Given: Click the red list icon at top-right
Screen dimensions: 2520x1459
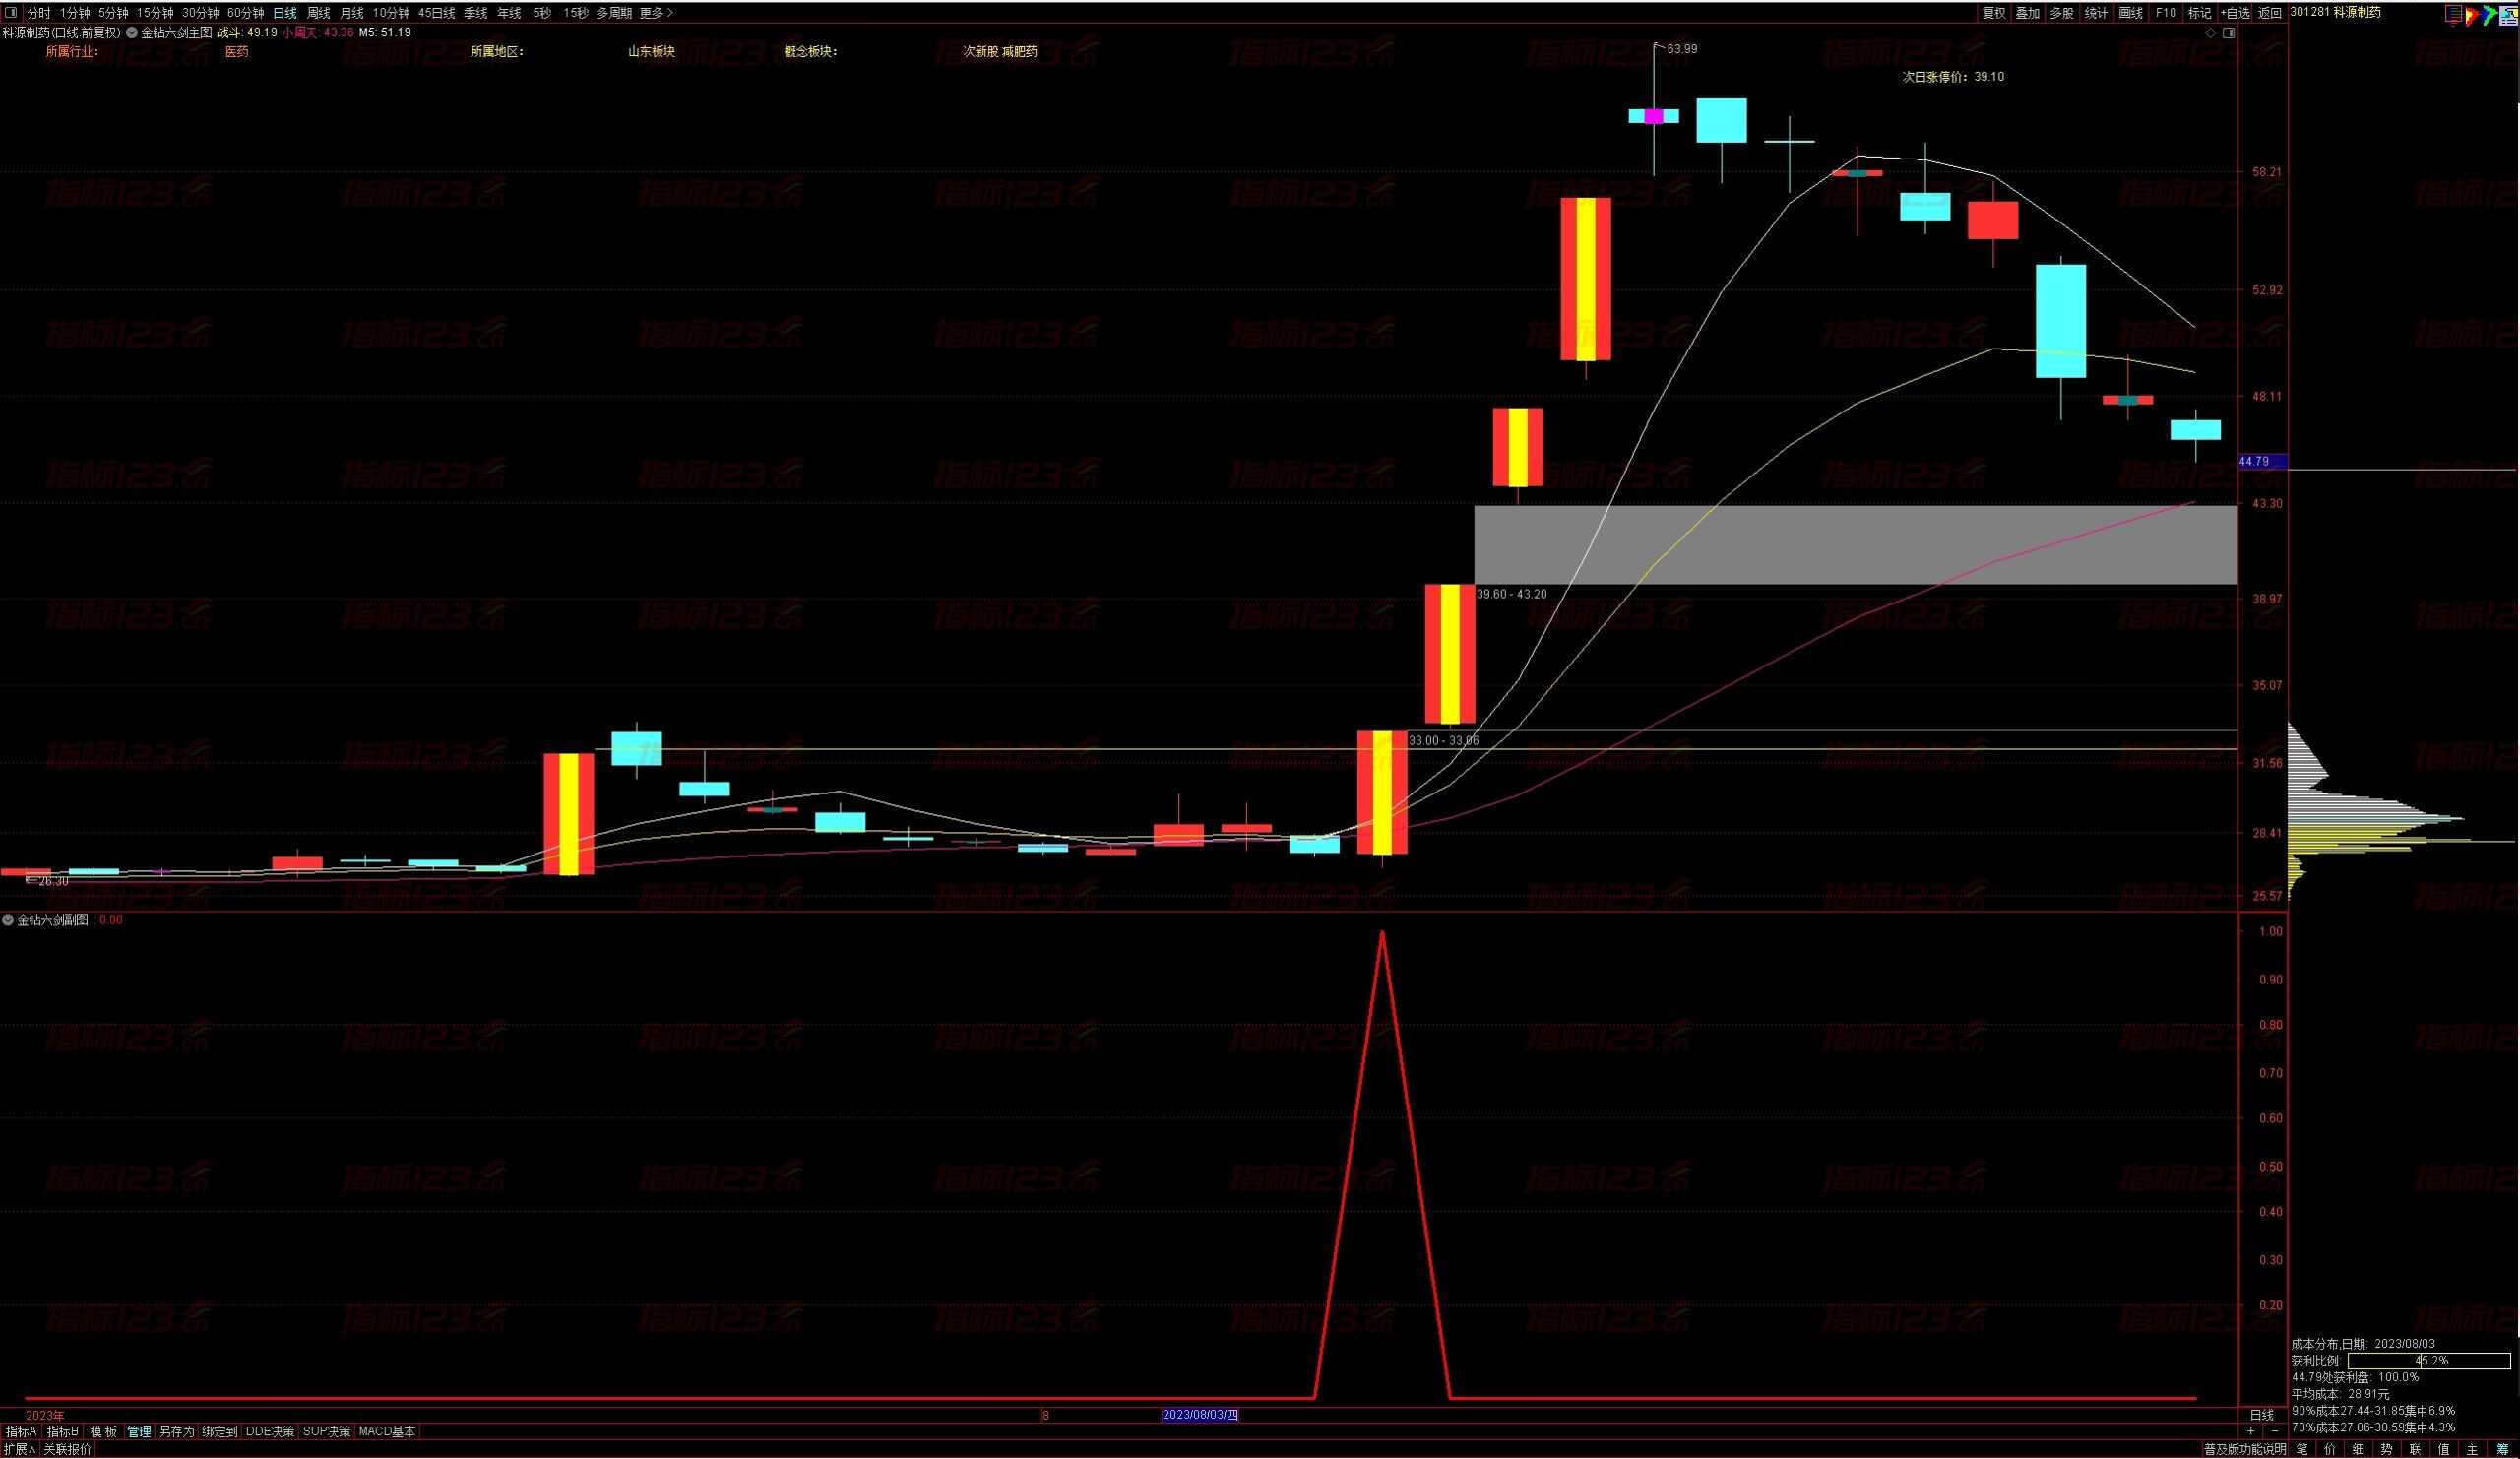Looking at the screenshot, I should coord(2452,13).
